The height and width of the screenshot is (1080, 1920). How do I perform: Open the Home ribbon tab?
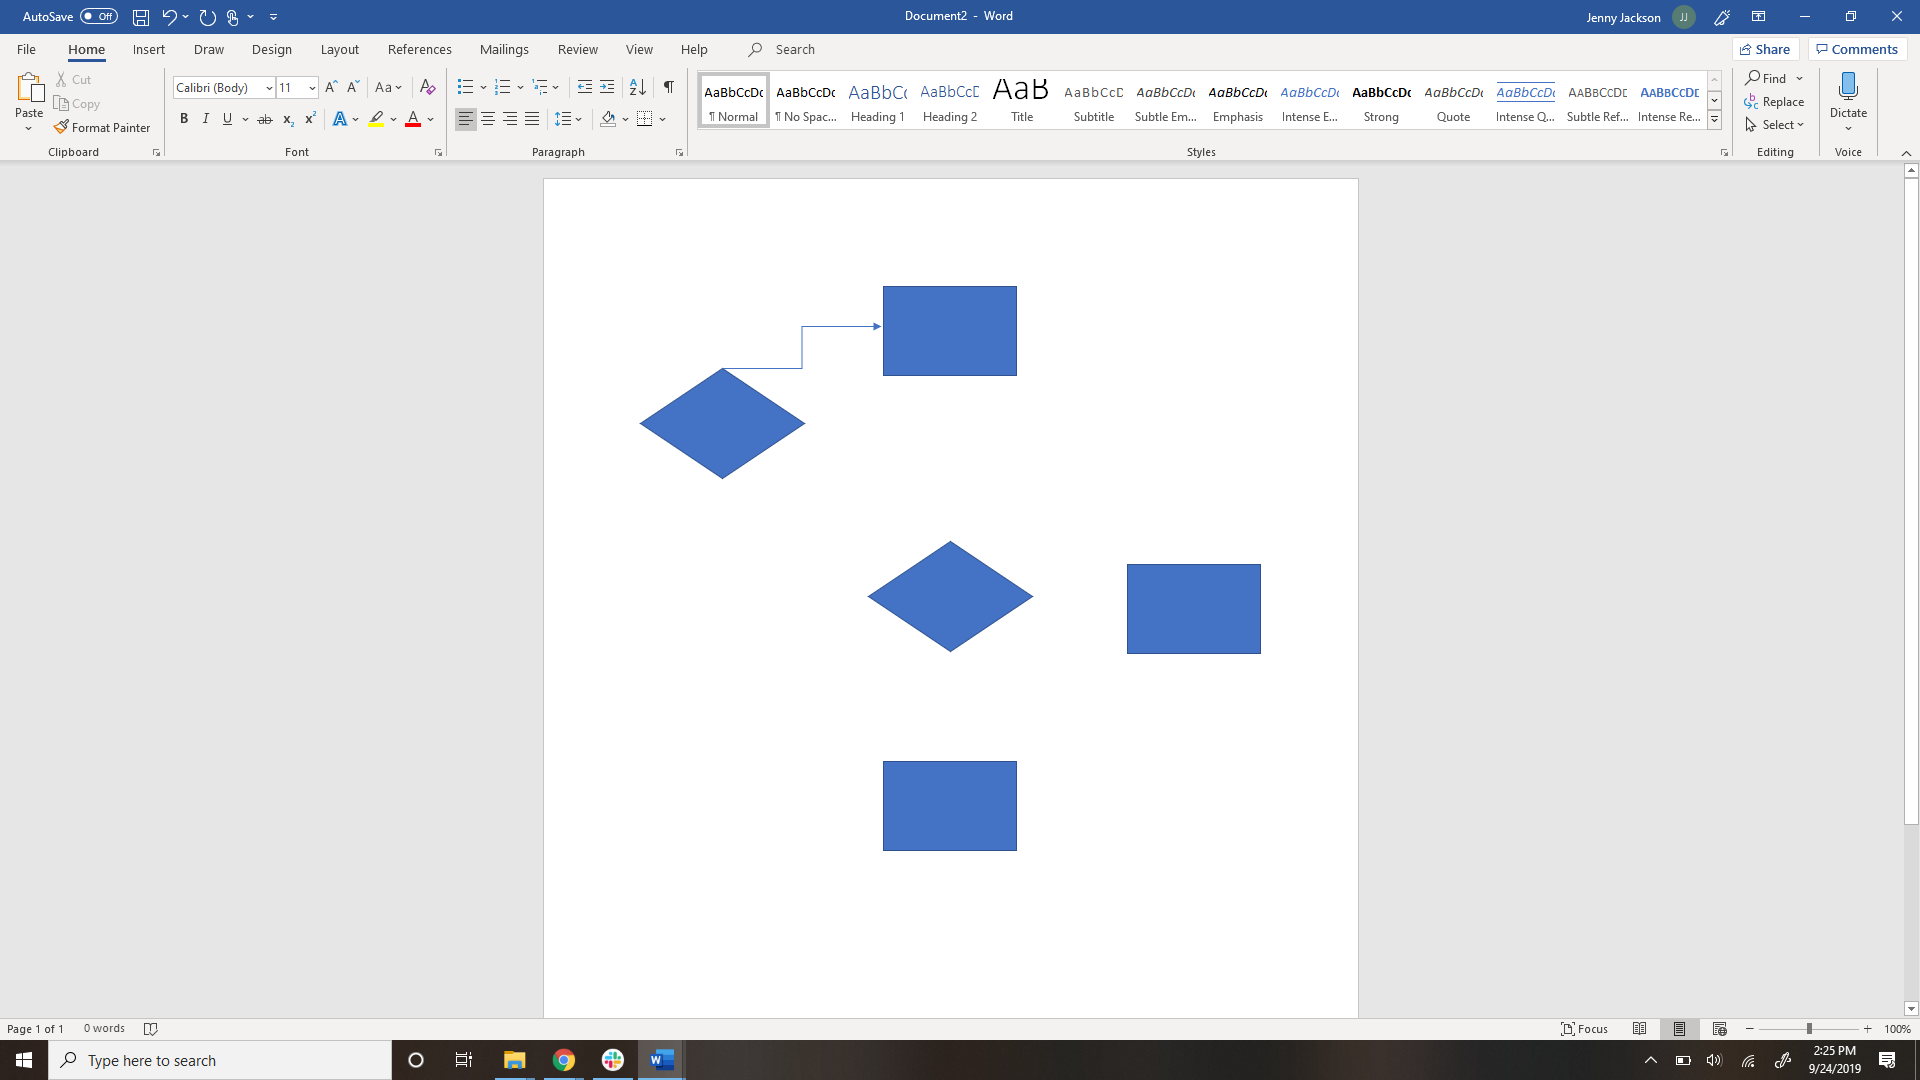tap(86, 49)
